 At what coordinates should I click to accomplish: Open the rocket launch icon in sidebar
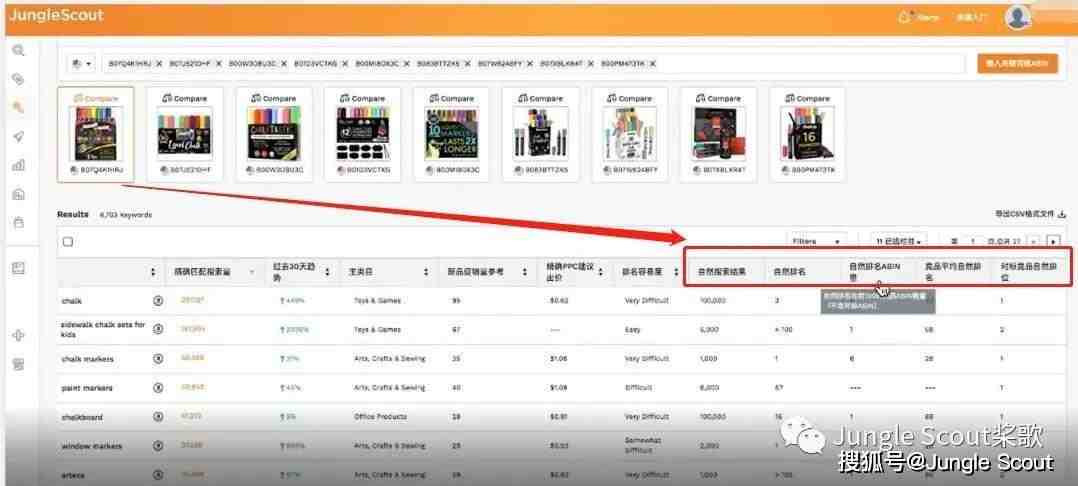coord(19,137)
